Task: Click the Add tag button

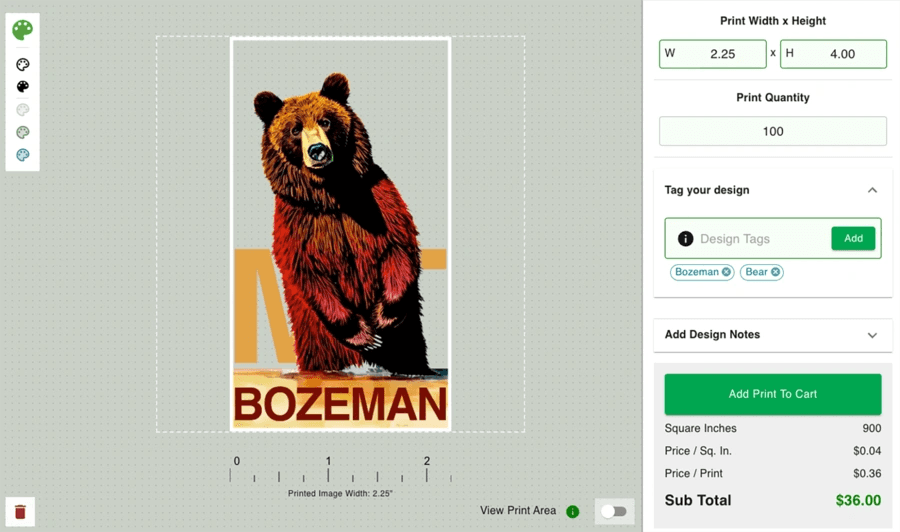Action: (x=853, y=238)
